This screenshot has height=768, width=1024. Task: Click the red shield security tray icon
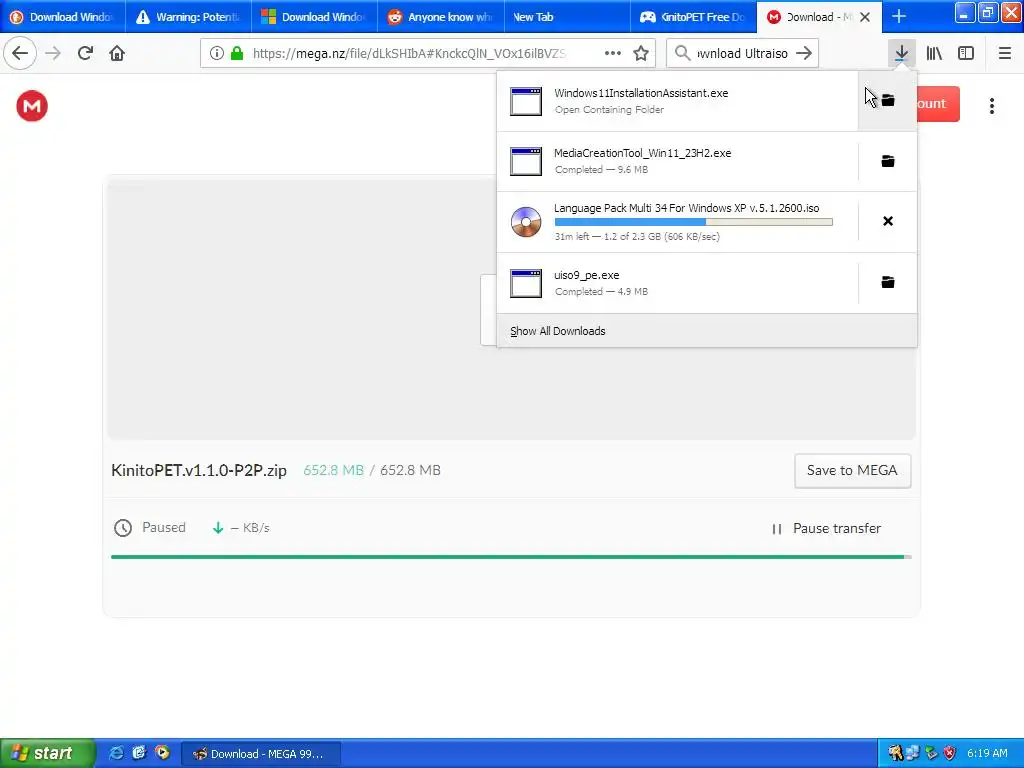pyautogui.click(x=950, y=754)
